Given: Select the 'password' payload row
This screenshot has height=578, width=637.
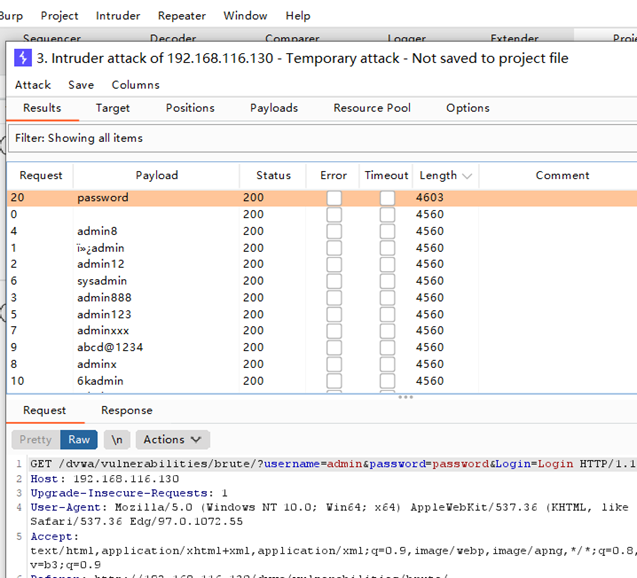Looking at the screenshot, I should point(322,198).
